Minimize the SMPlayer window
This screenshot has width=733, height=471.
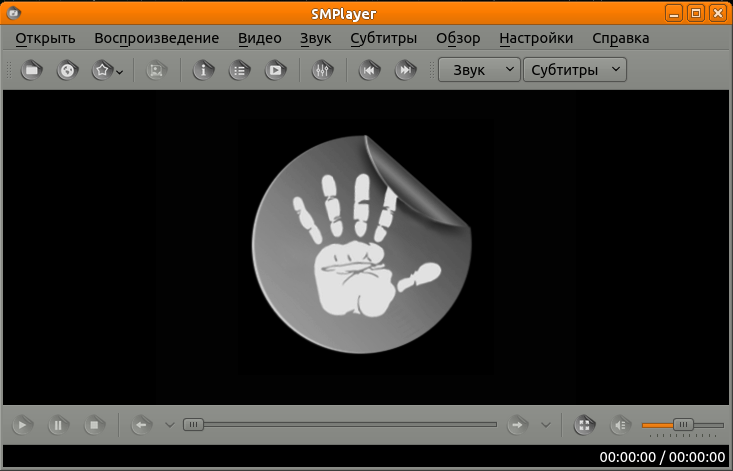click(674, 13)
